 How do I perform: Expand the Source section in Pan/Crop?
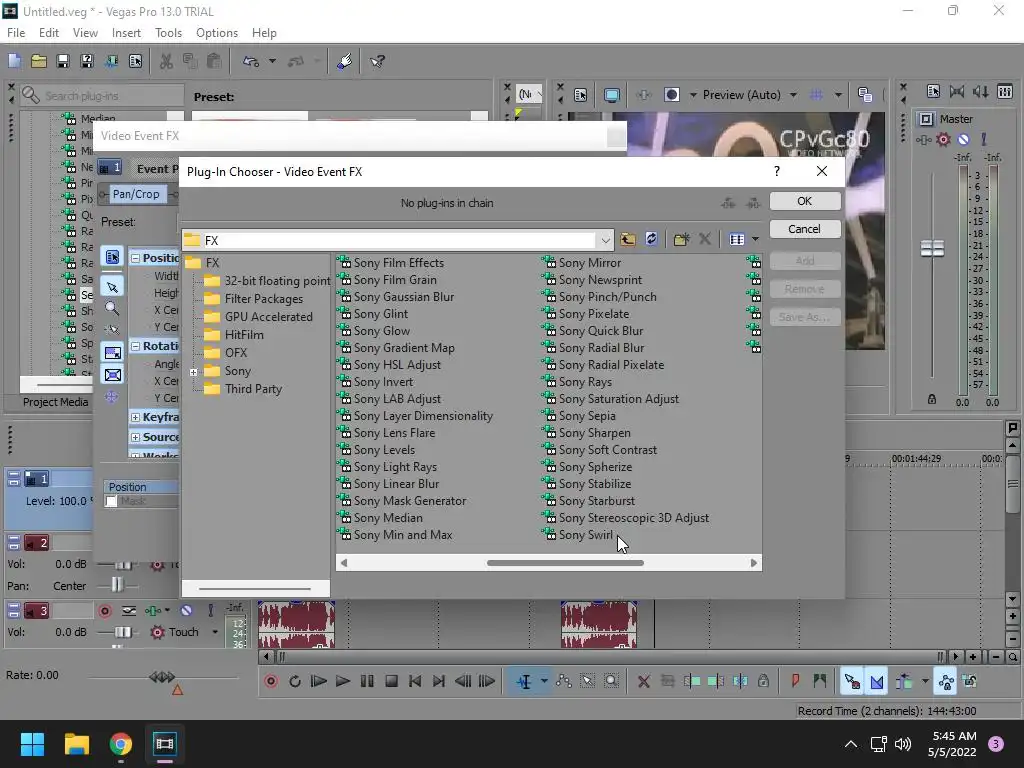[135, 437]
